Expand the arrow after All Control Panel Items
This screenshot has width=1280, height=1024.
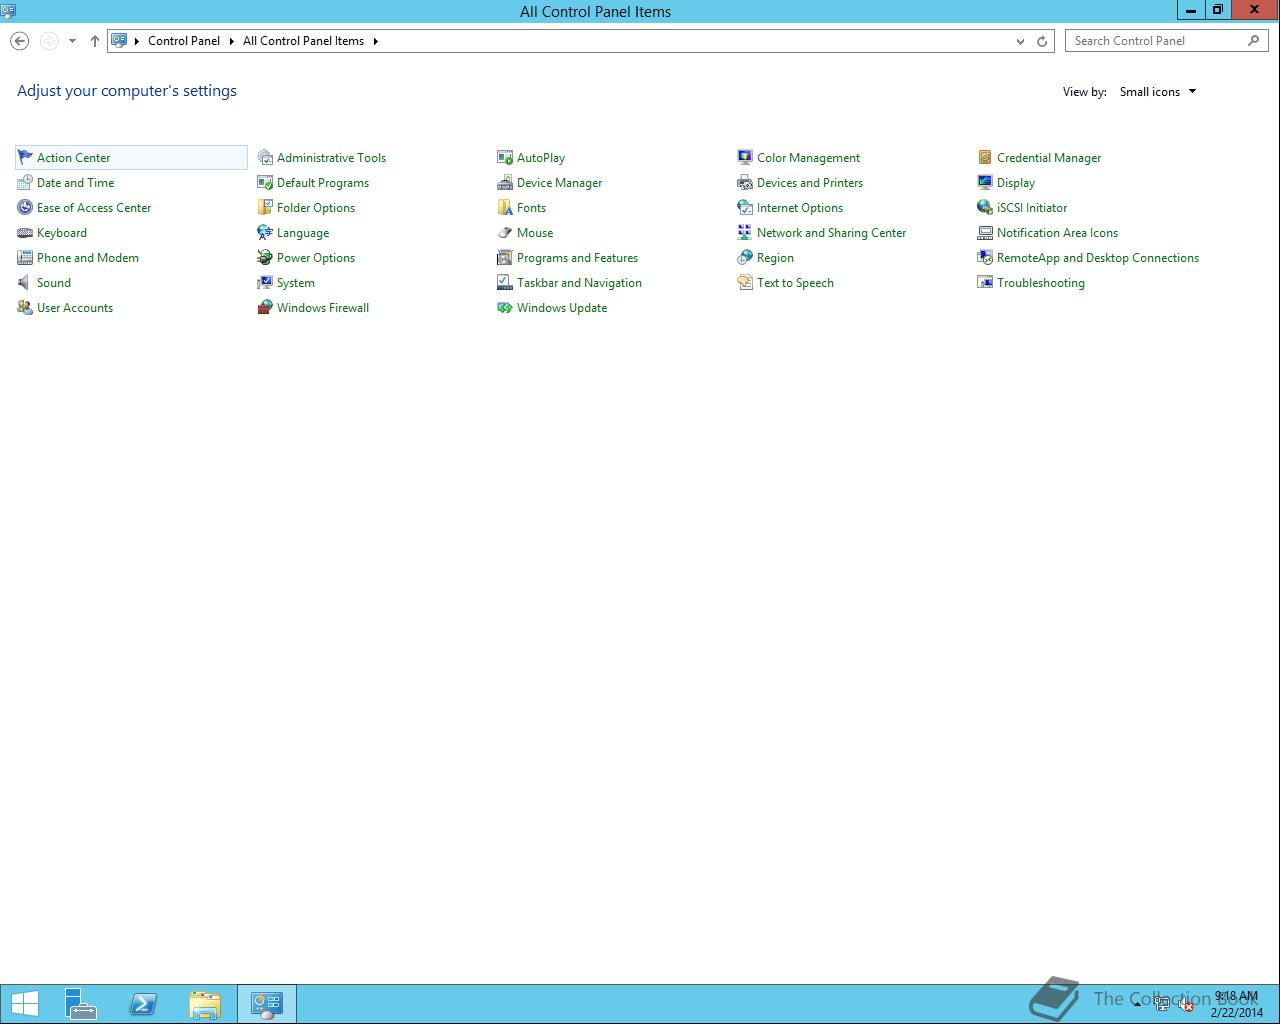376,41
